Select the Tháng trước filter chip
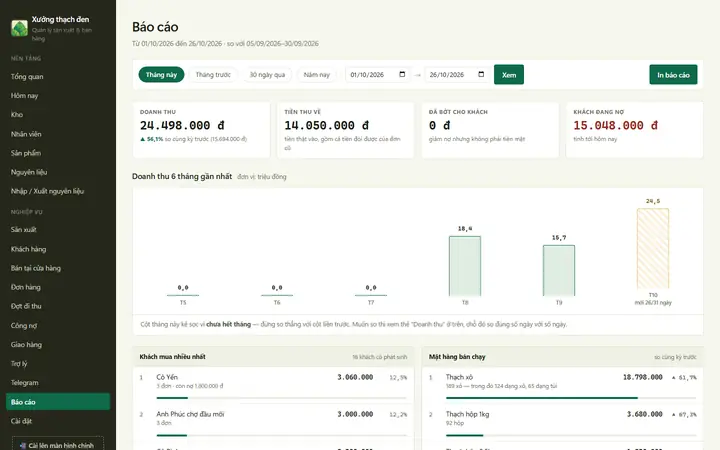The height and width of the screenshot is (450, 720). (213, 74)
